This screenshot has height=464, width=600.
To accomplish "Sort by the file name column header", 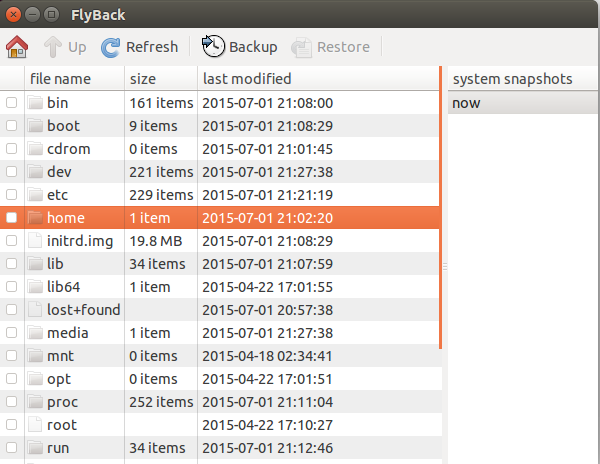I will 75,79.
